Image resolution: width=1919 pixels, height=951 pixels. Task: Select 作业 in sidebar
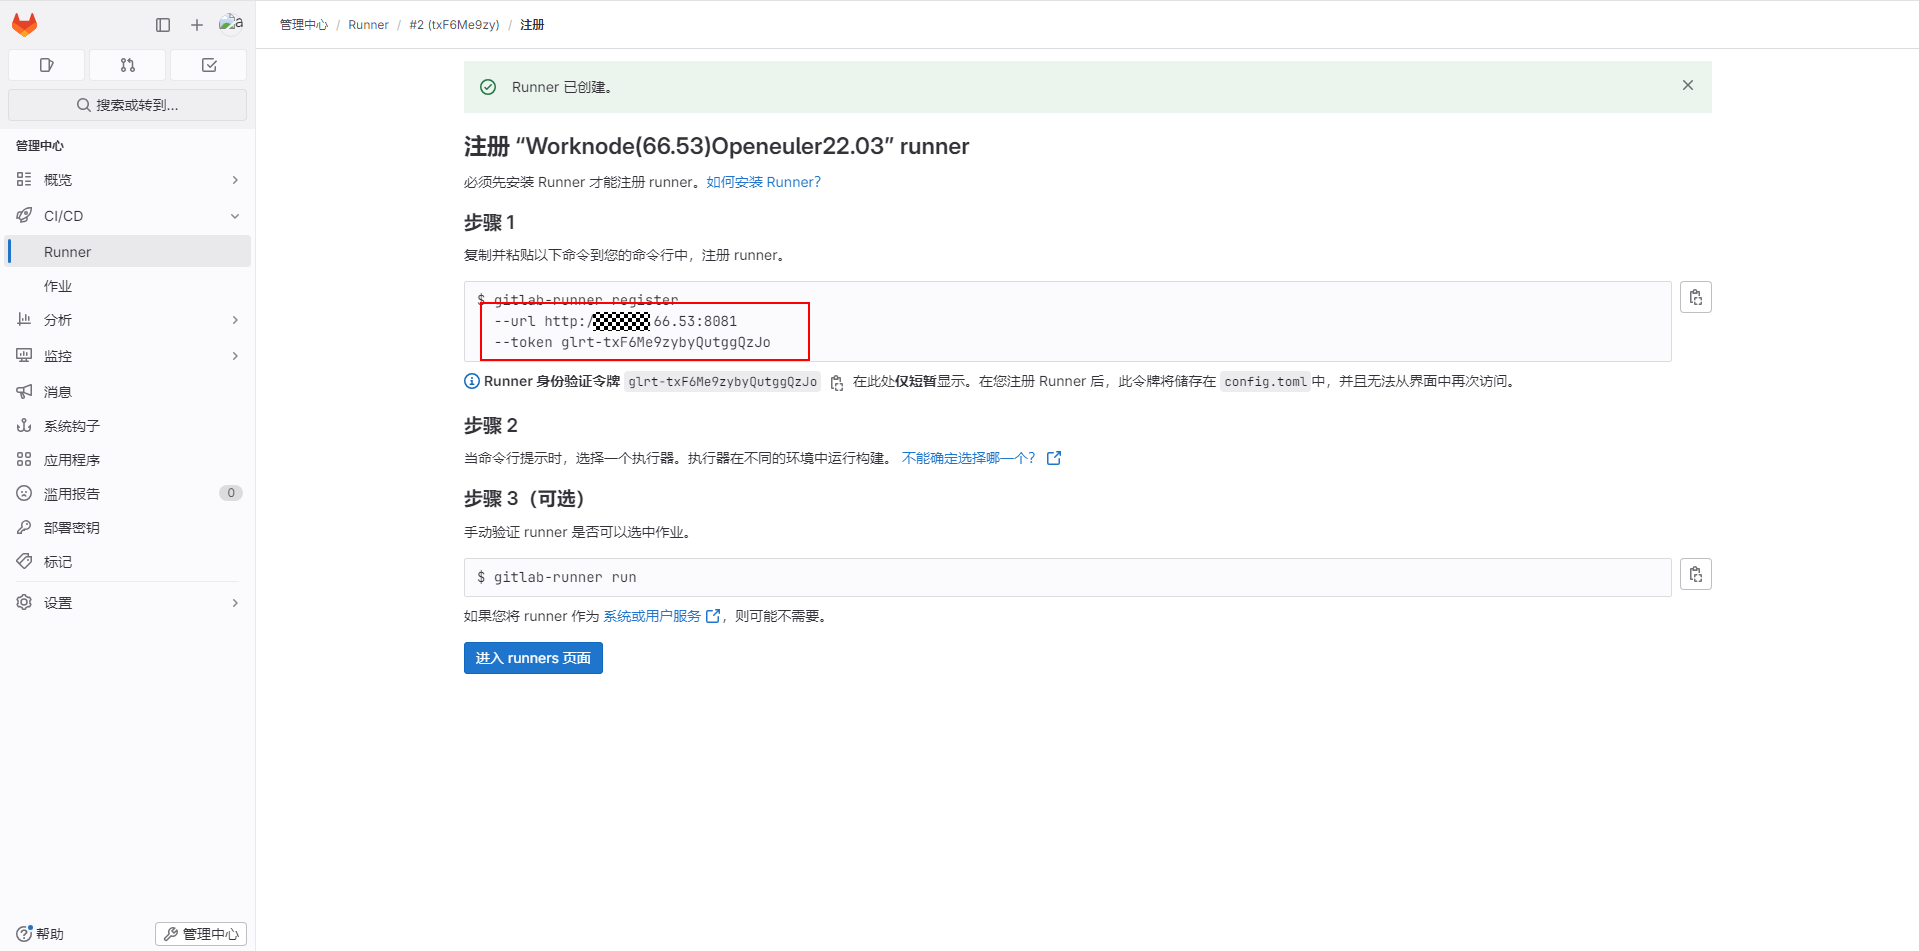coord(128,286)
